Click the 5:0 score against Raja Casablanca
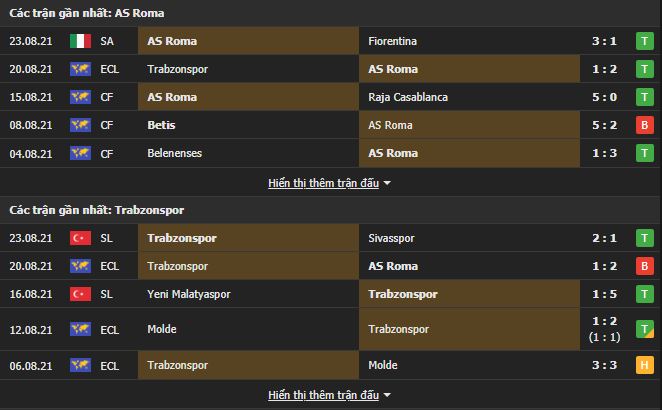Viewport: 662px width, 410px height. point(603,97)
